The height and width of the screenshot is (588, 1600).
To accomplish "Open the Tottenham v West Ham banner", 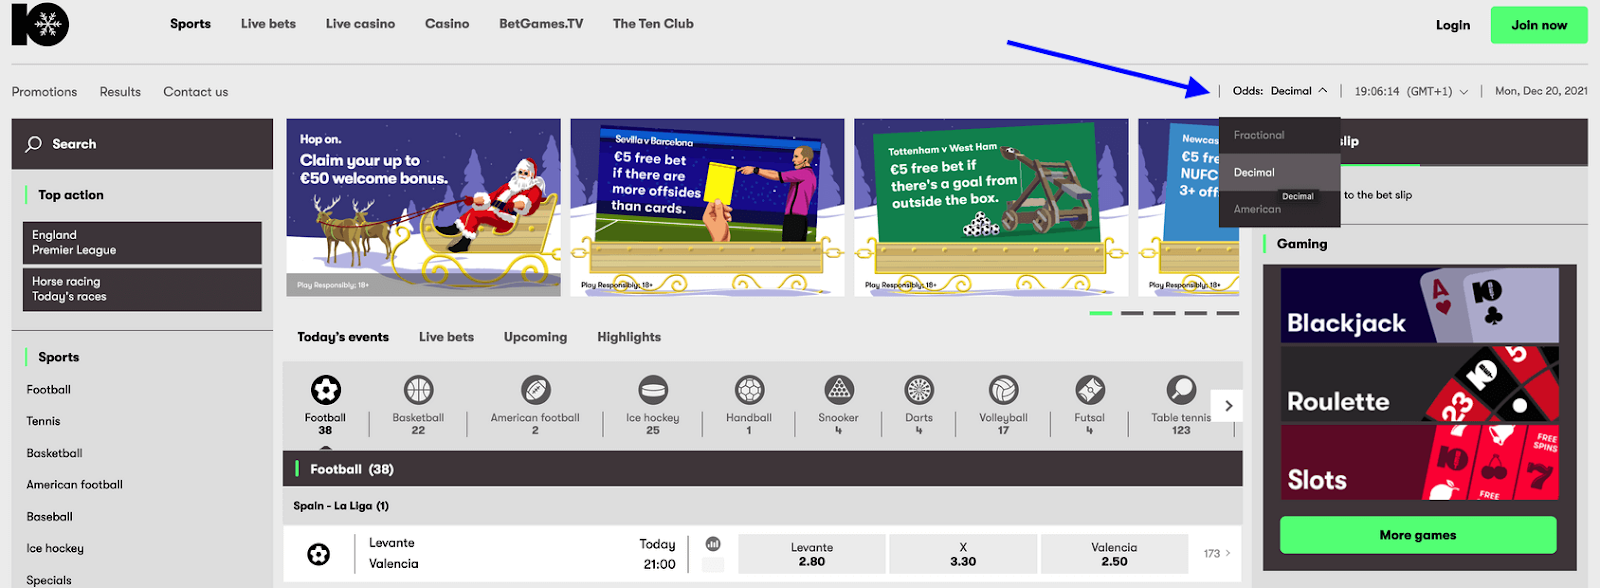I will coord(991,207).
